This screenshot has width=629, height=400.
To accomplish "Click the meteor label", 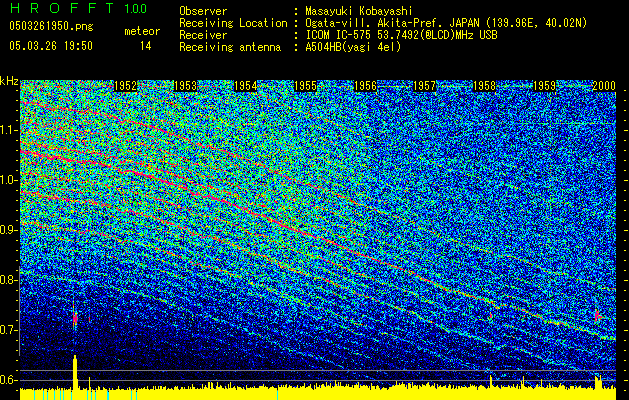I will coord(142,31).
